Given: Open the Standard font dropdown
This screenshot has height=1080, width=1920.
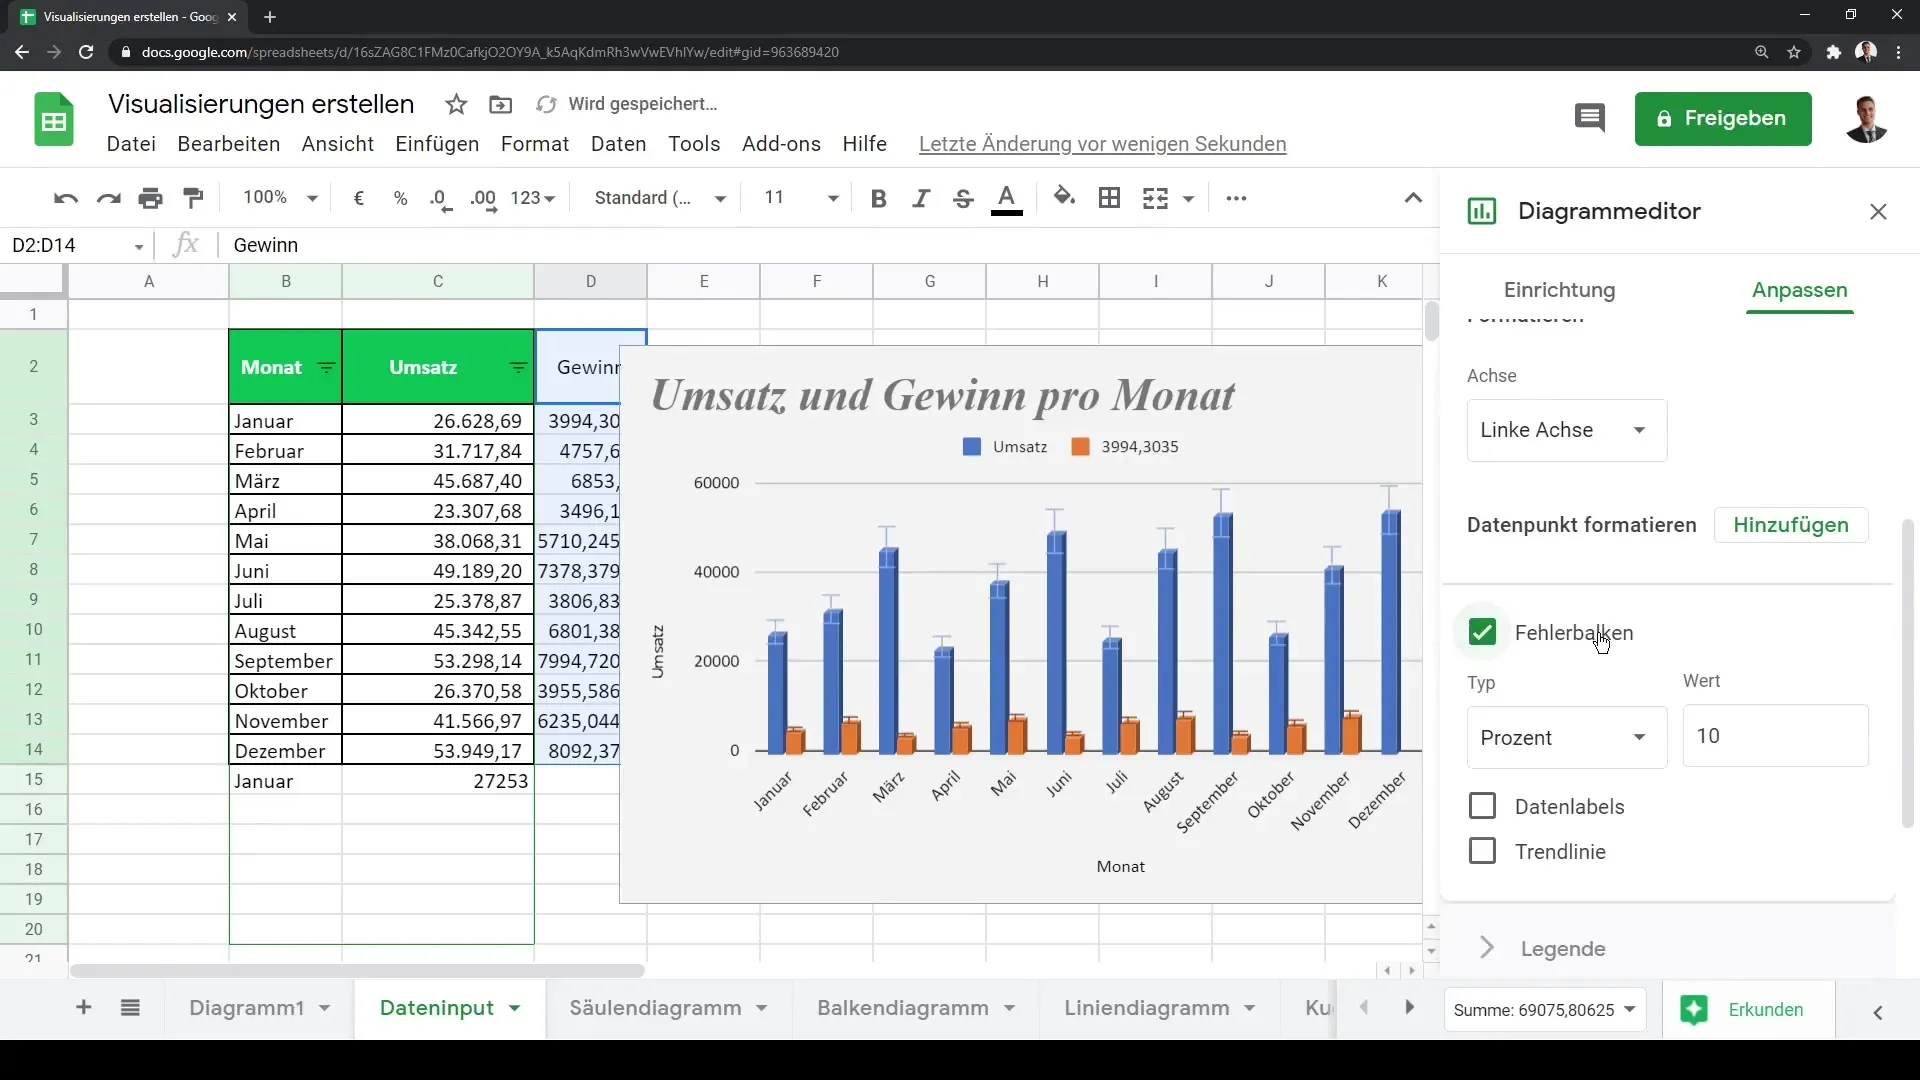Looking at the screenshot, I should point(660,198).
